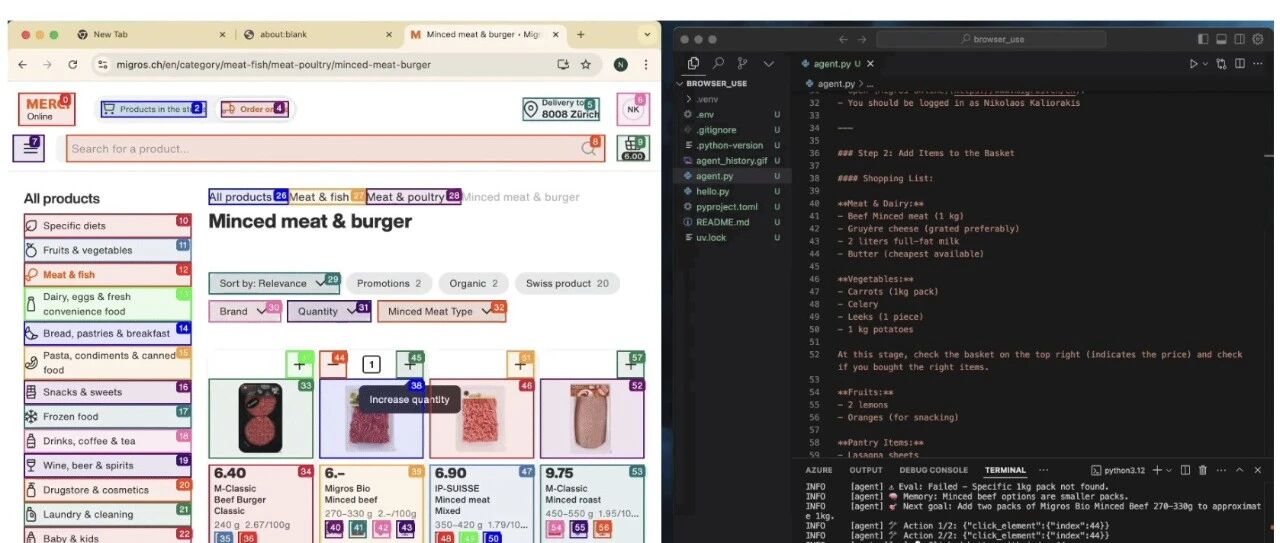Open pyproject.toml in the Explorer

727,207
